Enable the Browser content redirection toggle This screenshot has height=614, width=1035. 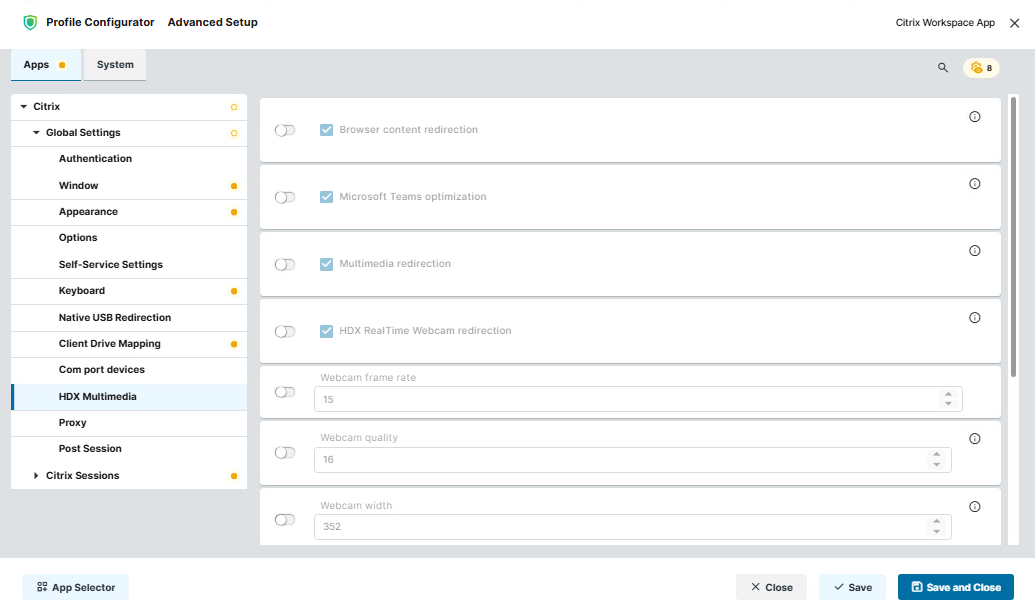click(x=284, y=130)
